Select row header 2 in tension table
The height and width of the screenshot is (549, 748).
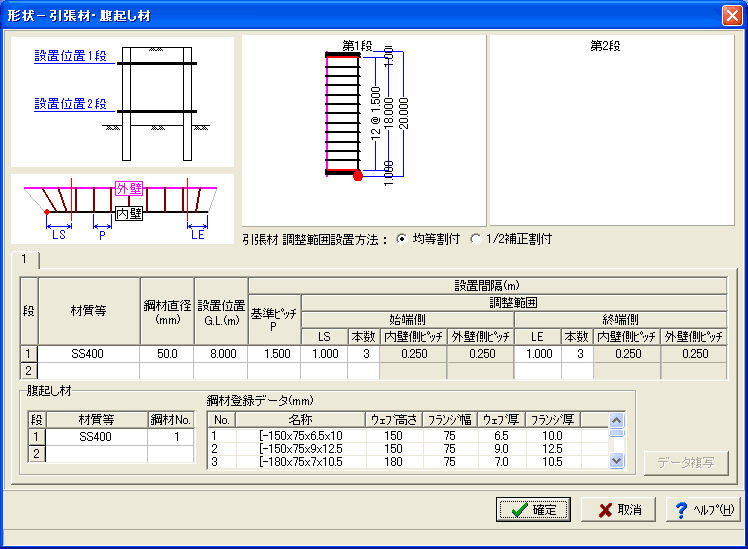(x=29, y=371)
